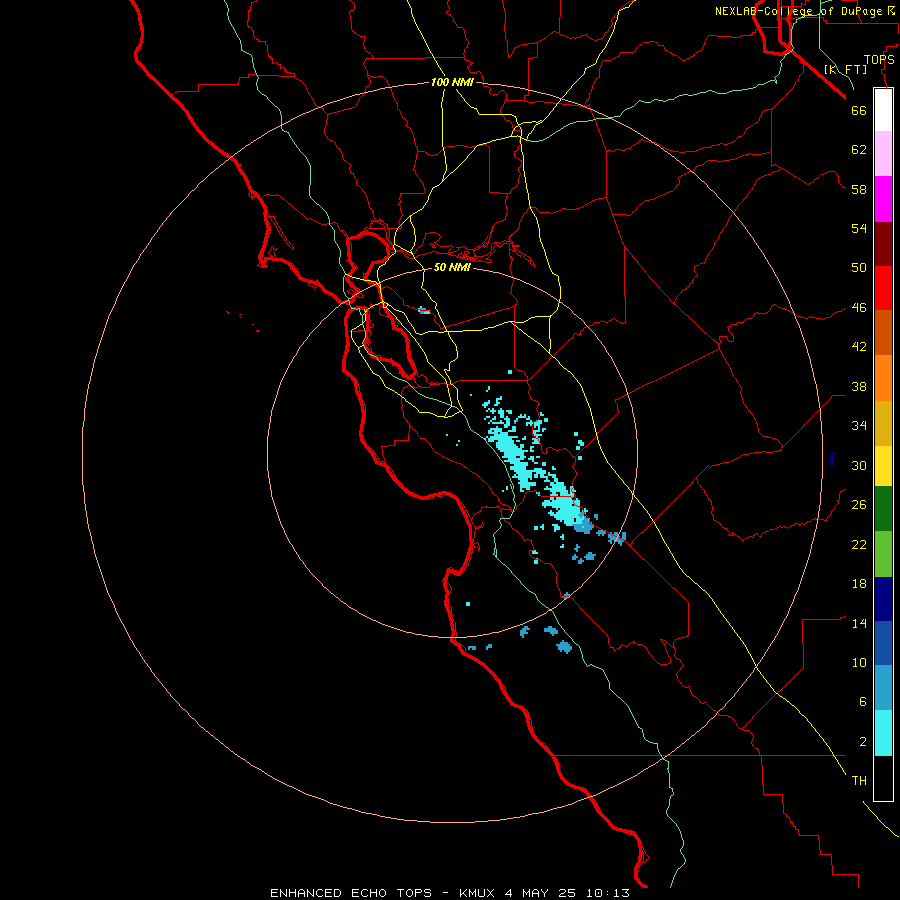Click the white swatch on the tops scale
This screenshot has width=900, height=900.
click(x=883, y=110)
